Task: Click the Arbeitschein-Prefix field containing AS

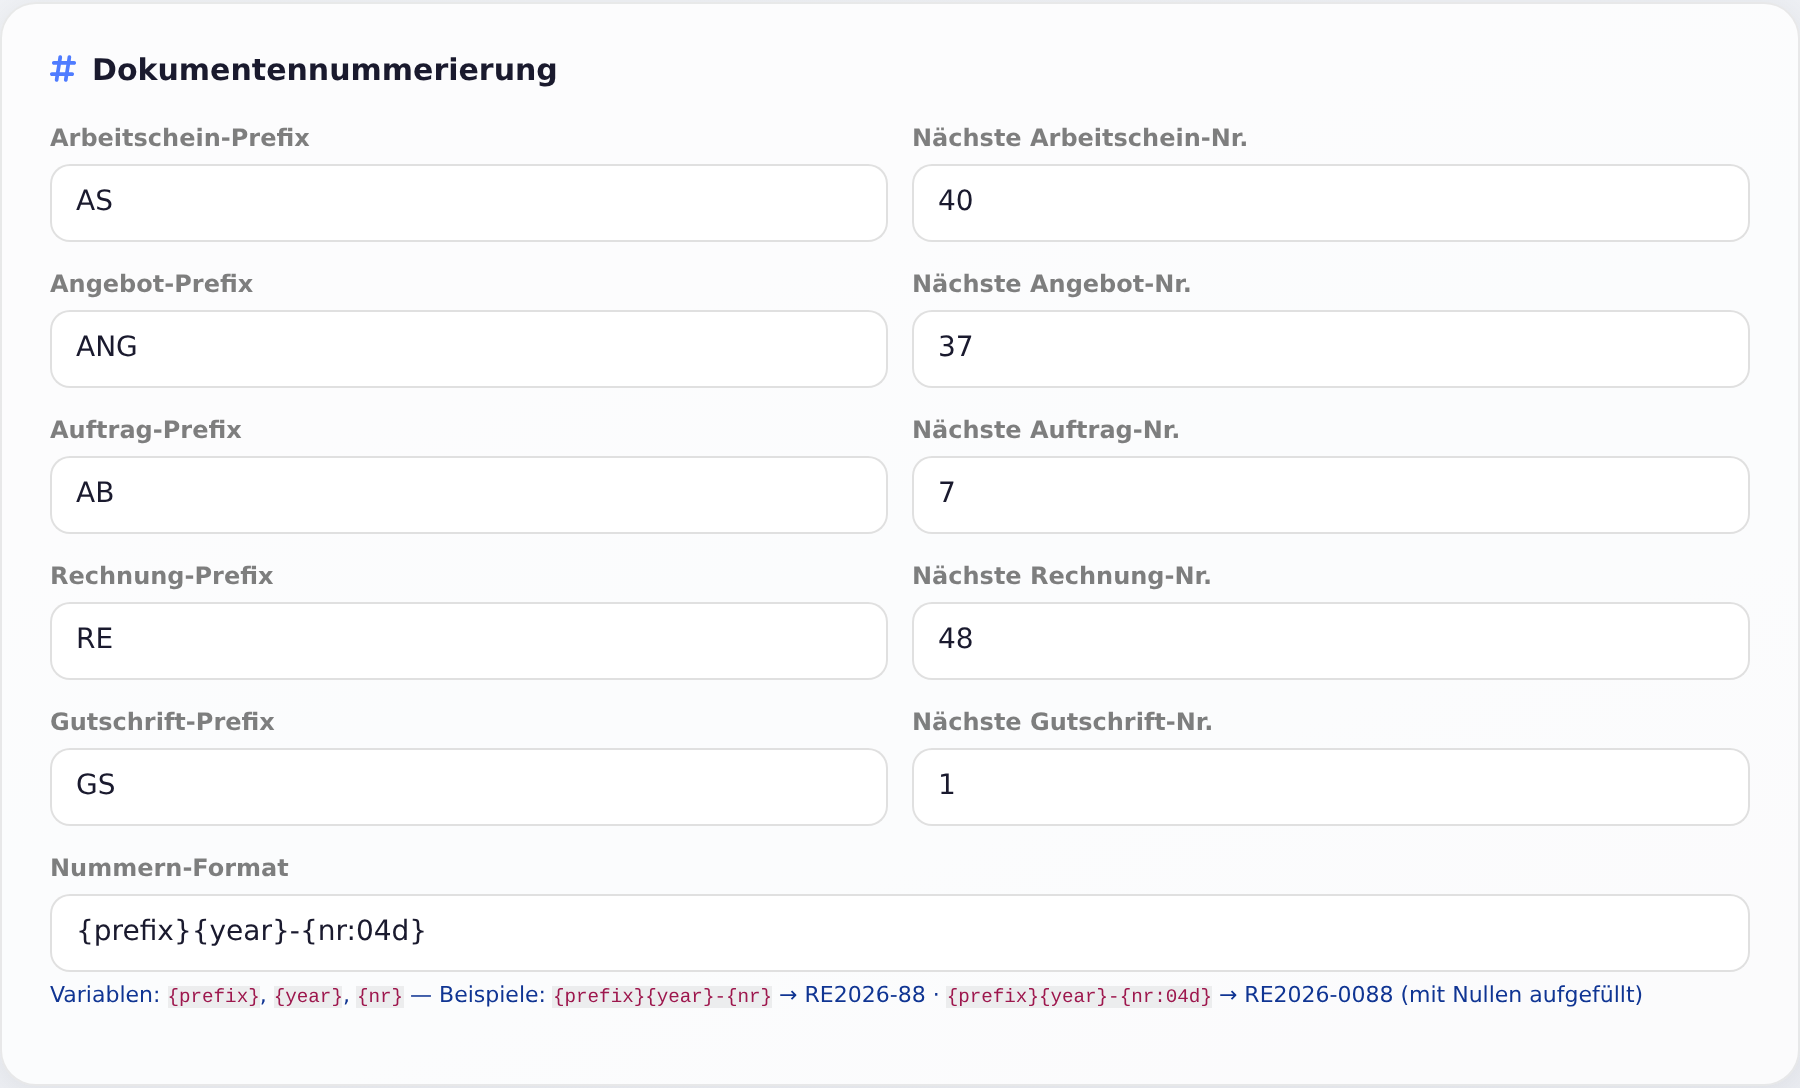Action: pos(469,203)
